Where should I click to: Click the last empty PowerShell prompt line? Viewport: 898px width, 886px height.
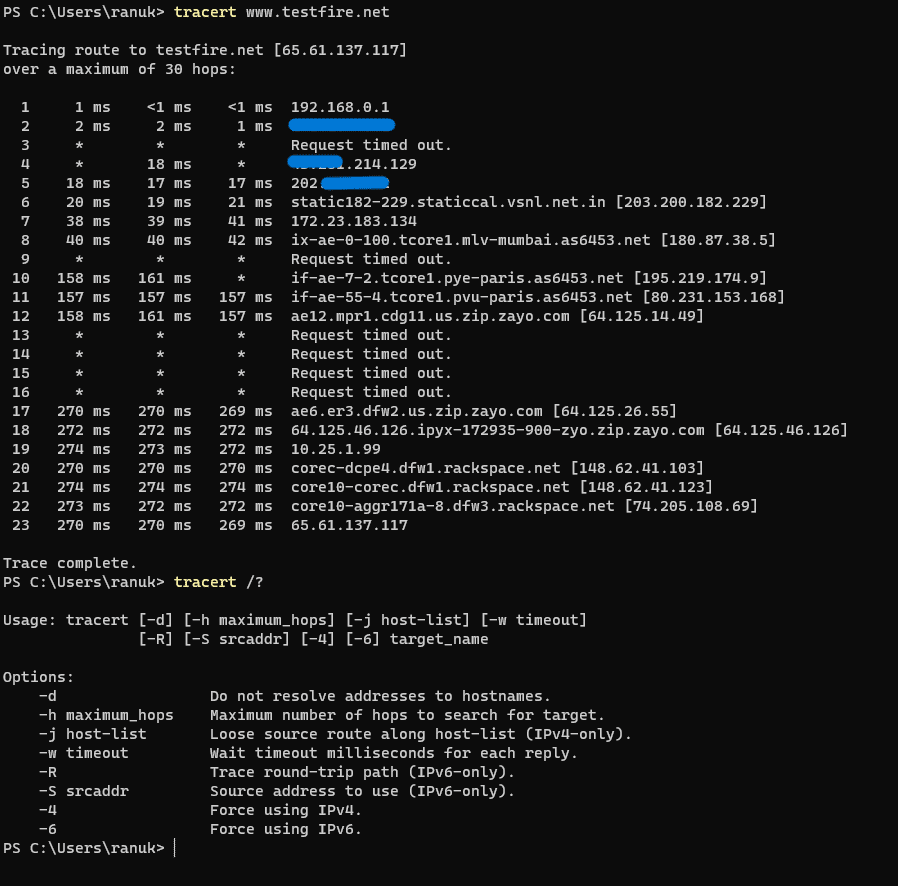click(89, 848)
